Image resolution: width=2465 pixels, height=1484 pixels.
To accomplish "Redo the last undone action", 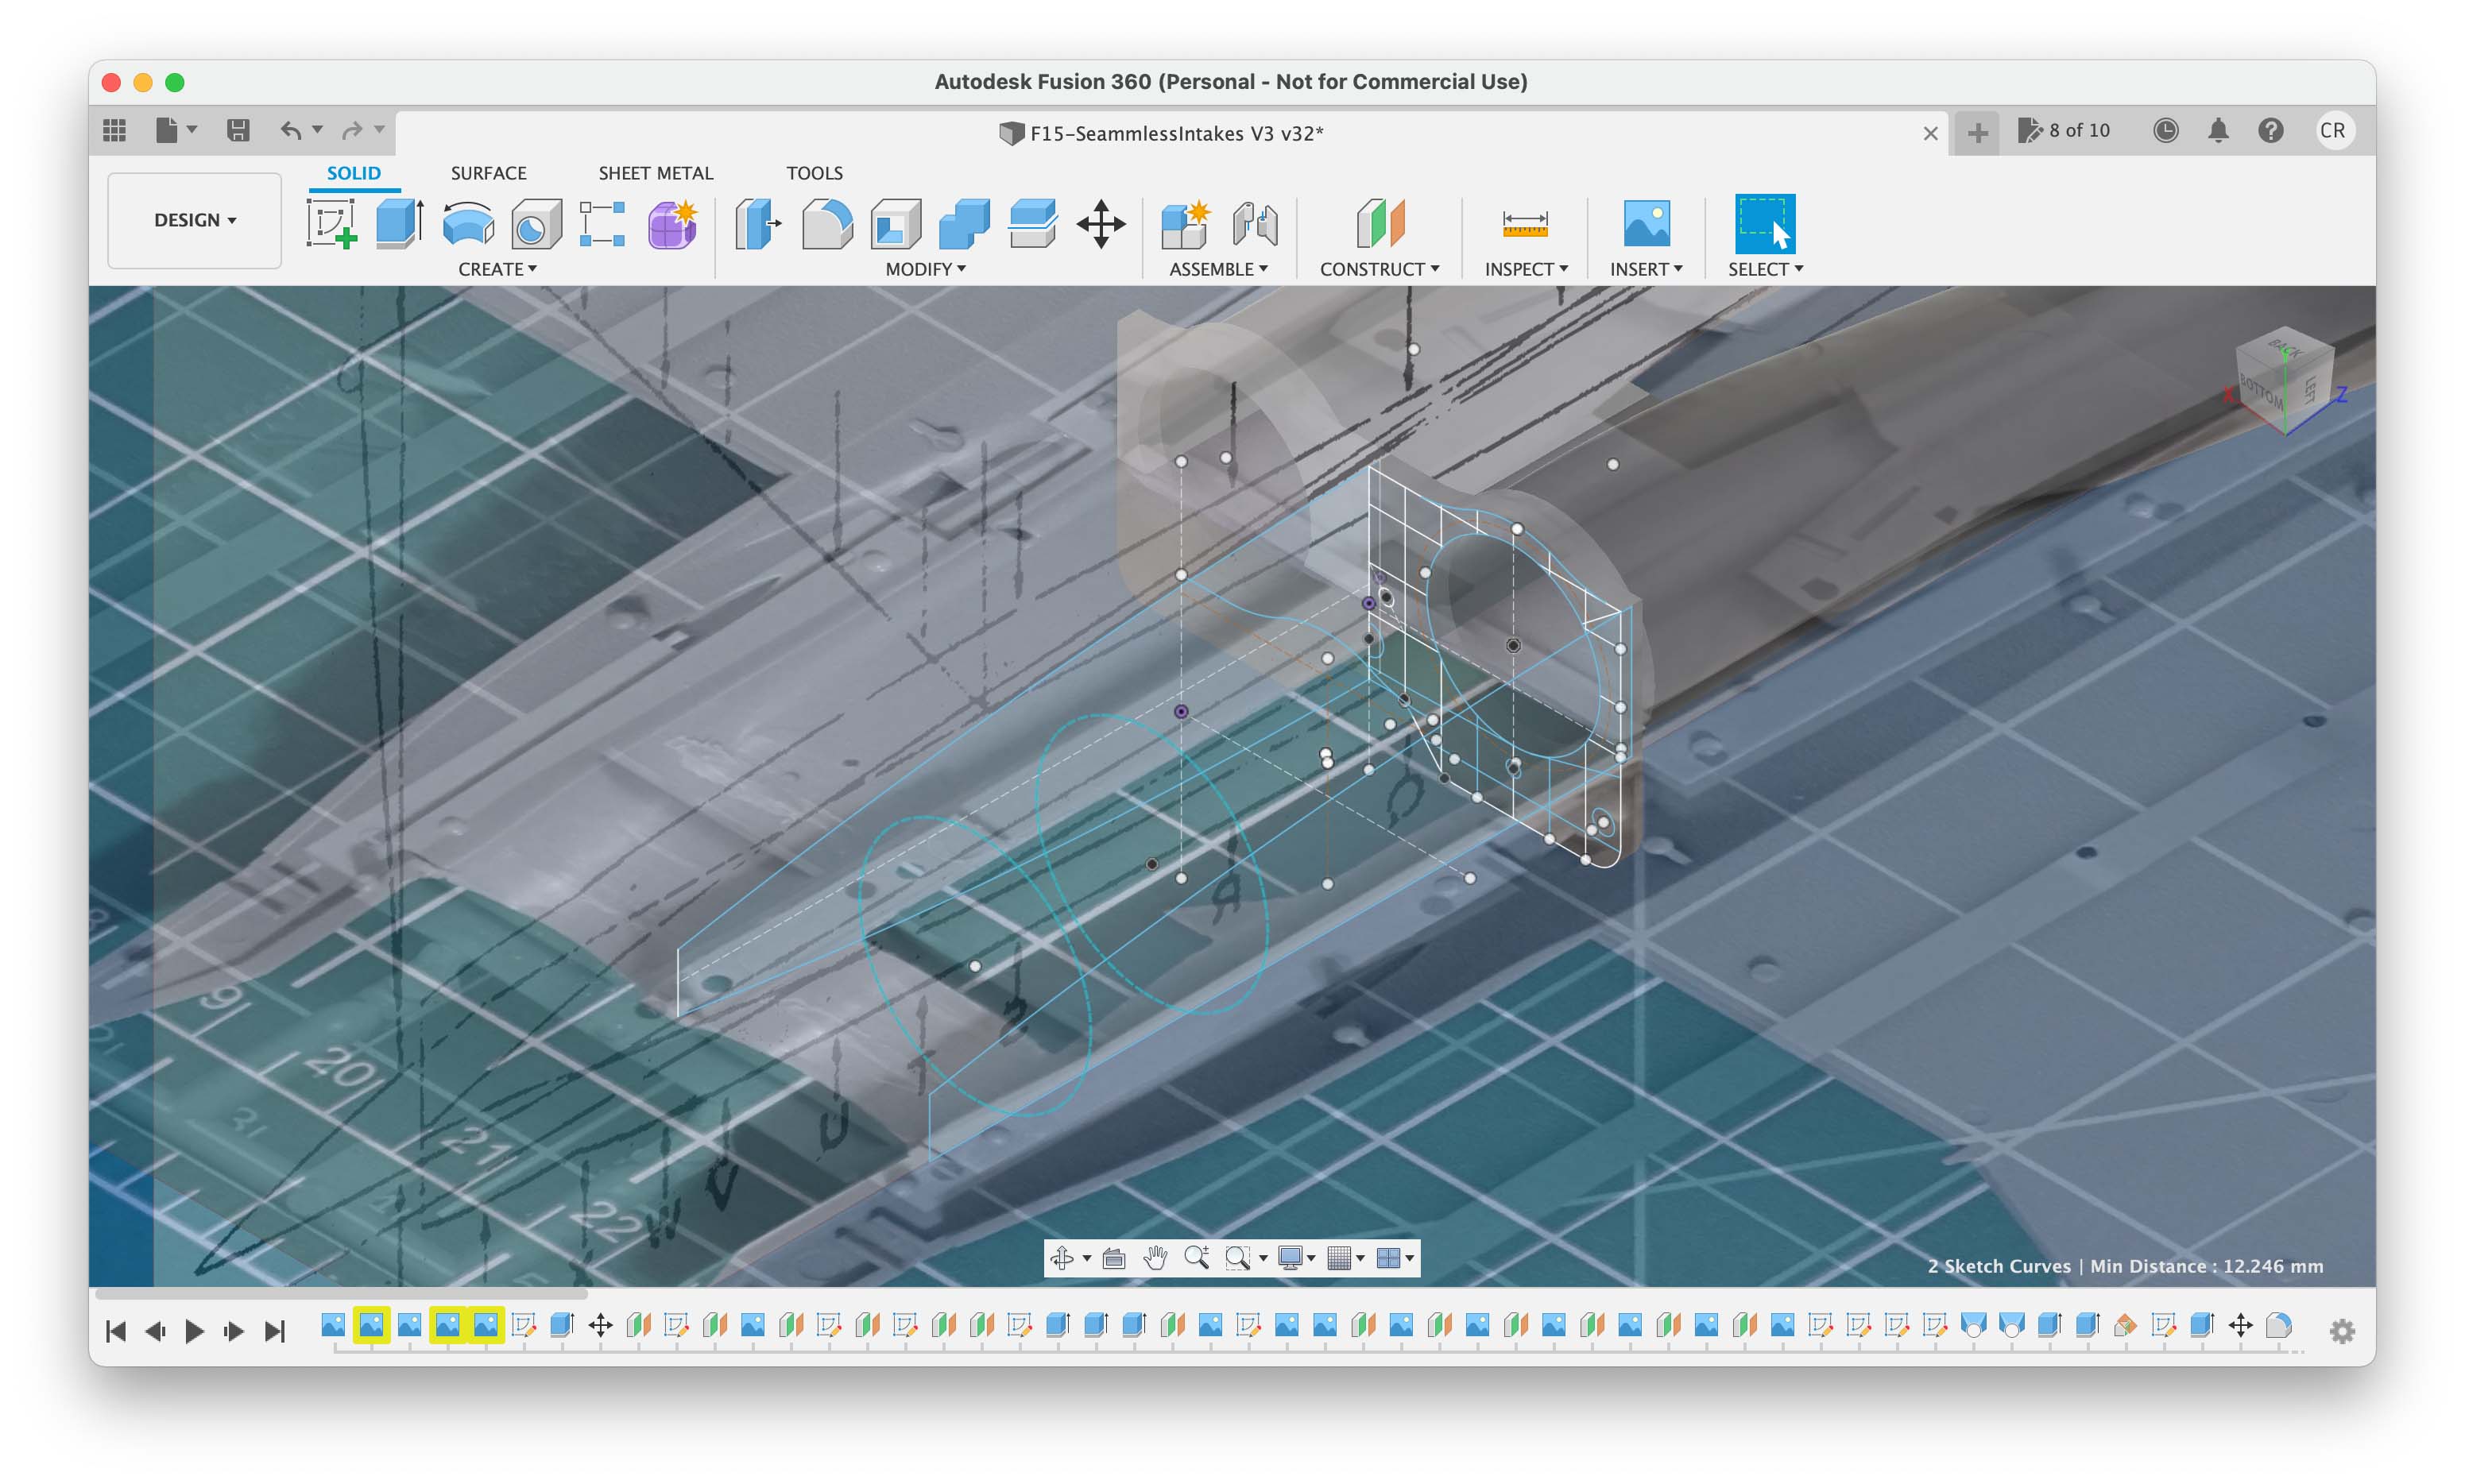I will point(352,130).
